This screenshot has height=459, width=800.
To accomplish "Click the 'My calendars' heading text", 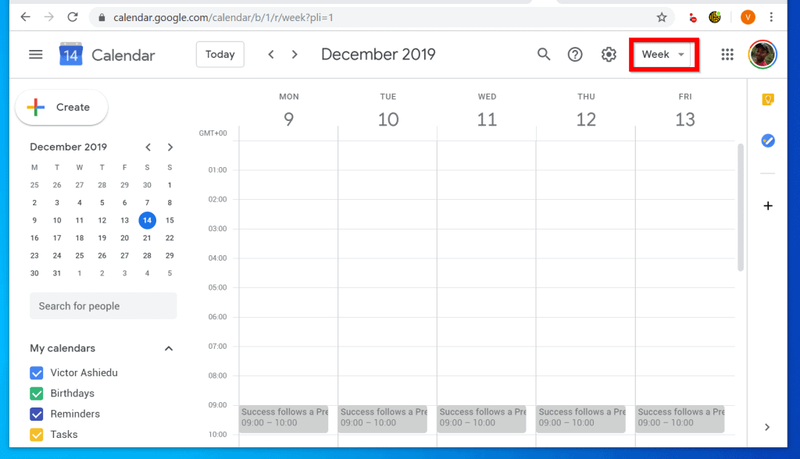I will point(62,348).
